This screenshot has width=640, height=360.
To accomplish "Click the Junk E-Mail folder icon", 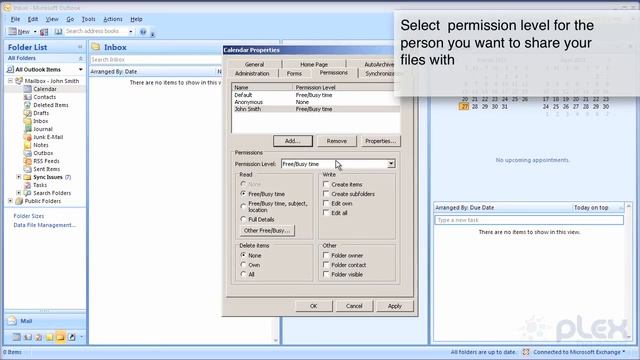I will click(x=27, y=137).
